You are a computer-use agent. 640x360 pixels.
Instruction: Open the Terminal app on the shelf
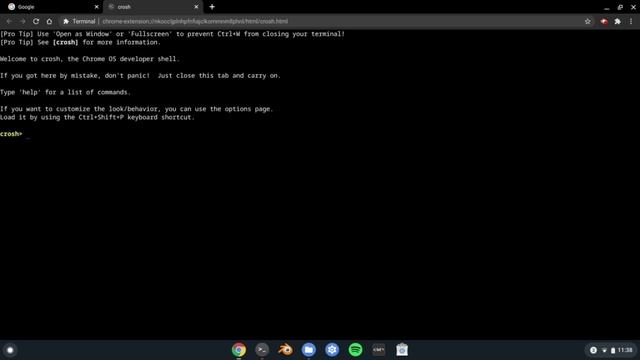[x=262, y=350]
